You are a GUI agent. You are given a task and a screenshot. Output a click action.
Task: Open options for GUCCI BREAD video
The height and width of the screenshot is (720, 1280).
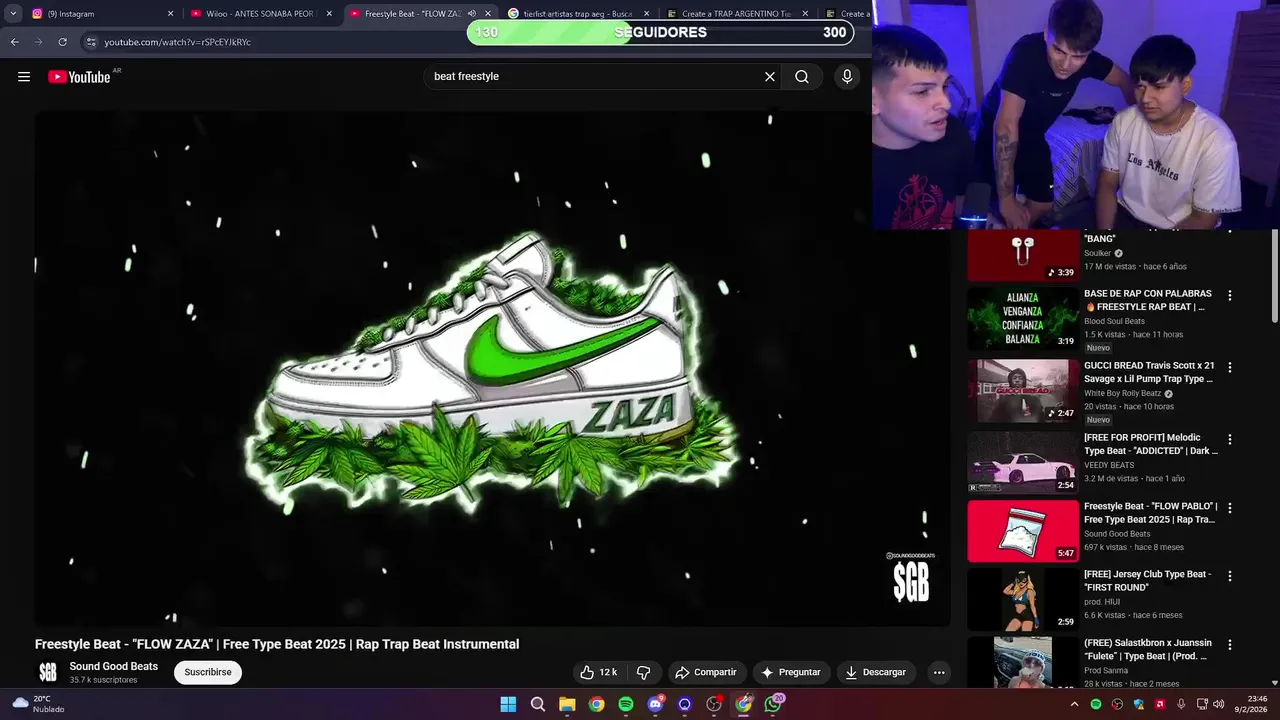point(1230,367)
